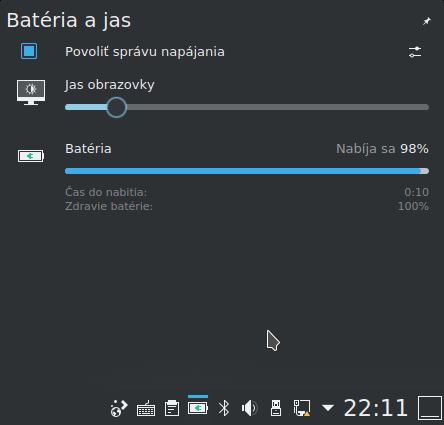Open the wired network tray icon with warning

302,408
